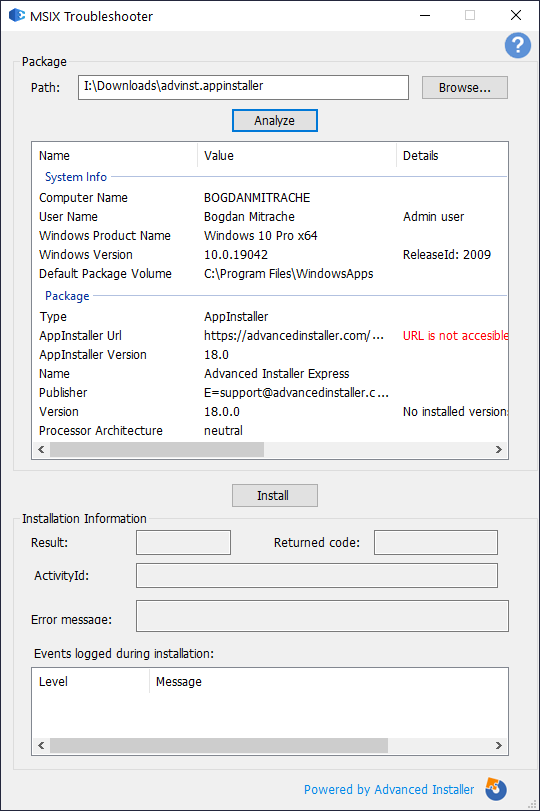The image size is (540, 811).
Task: Click the package list horizontal scrollbar thumb
Action: [157, 449]
